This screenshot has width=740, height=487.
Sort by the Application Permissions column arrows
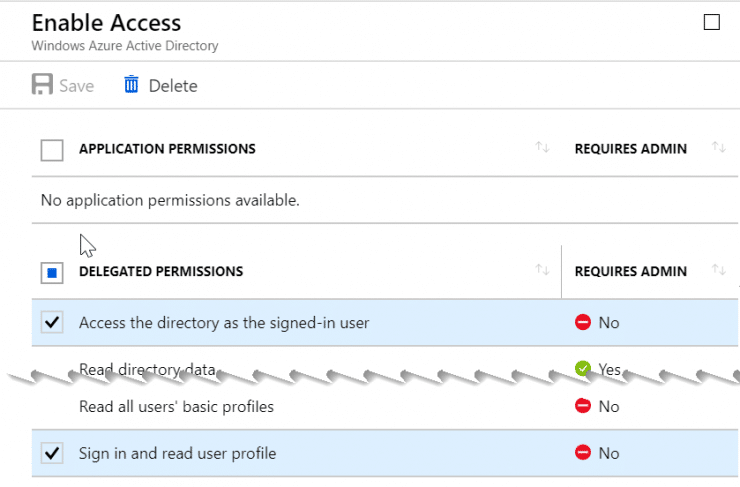click(x=542, y=148)
